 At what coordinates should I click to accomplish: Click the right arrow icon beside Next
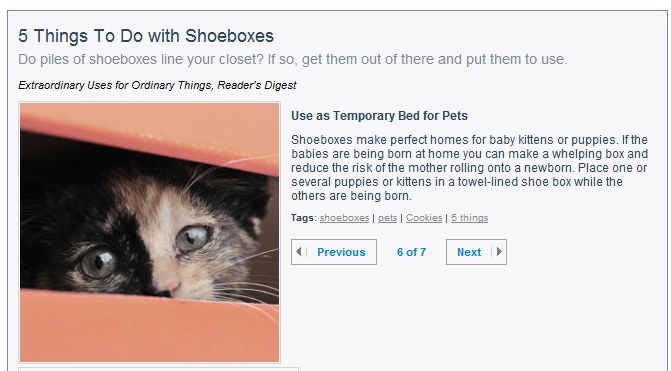click(x=499, y=252)
